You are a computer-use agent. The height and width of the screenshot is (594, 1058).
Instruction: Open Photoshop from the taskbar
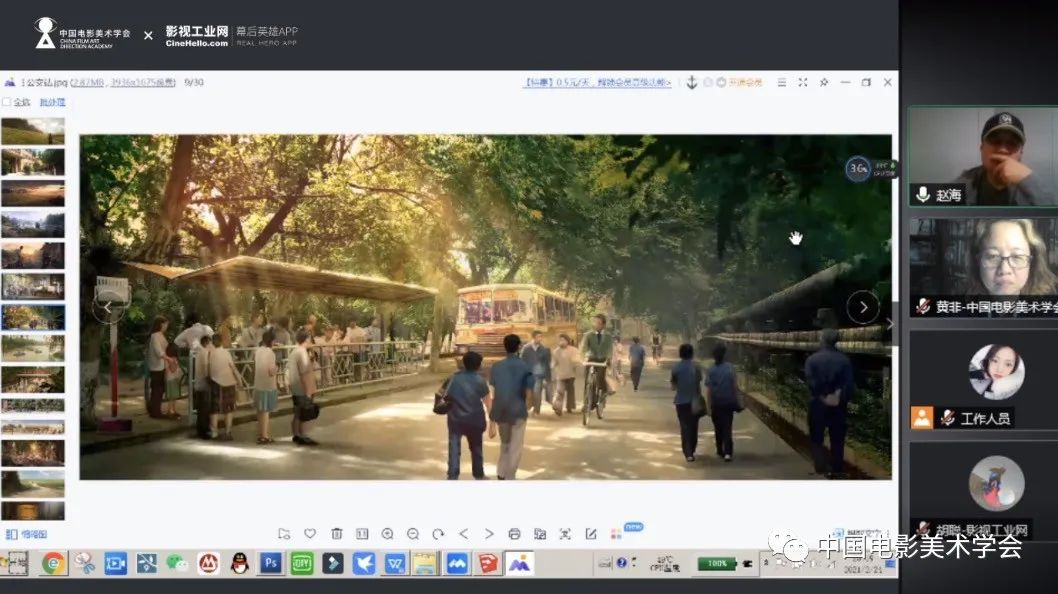tap(270, 563)
